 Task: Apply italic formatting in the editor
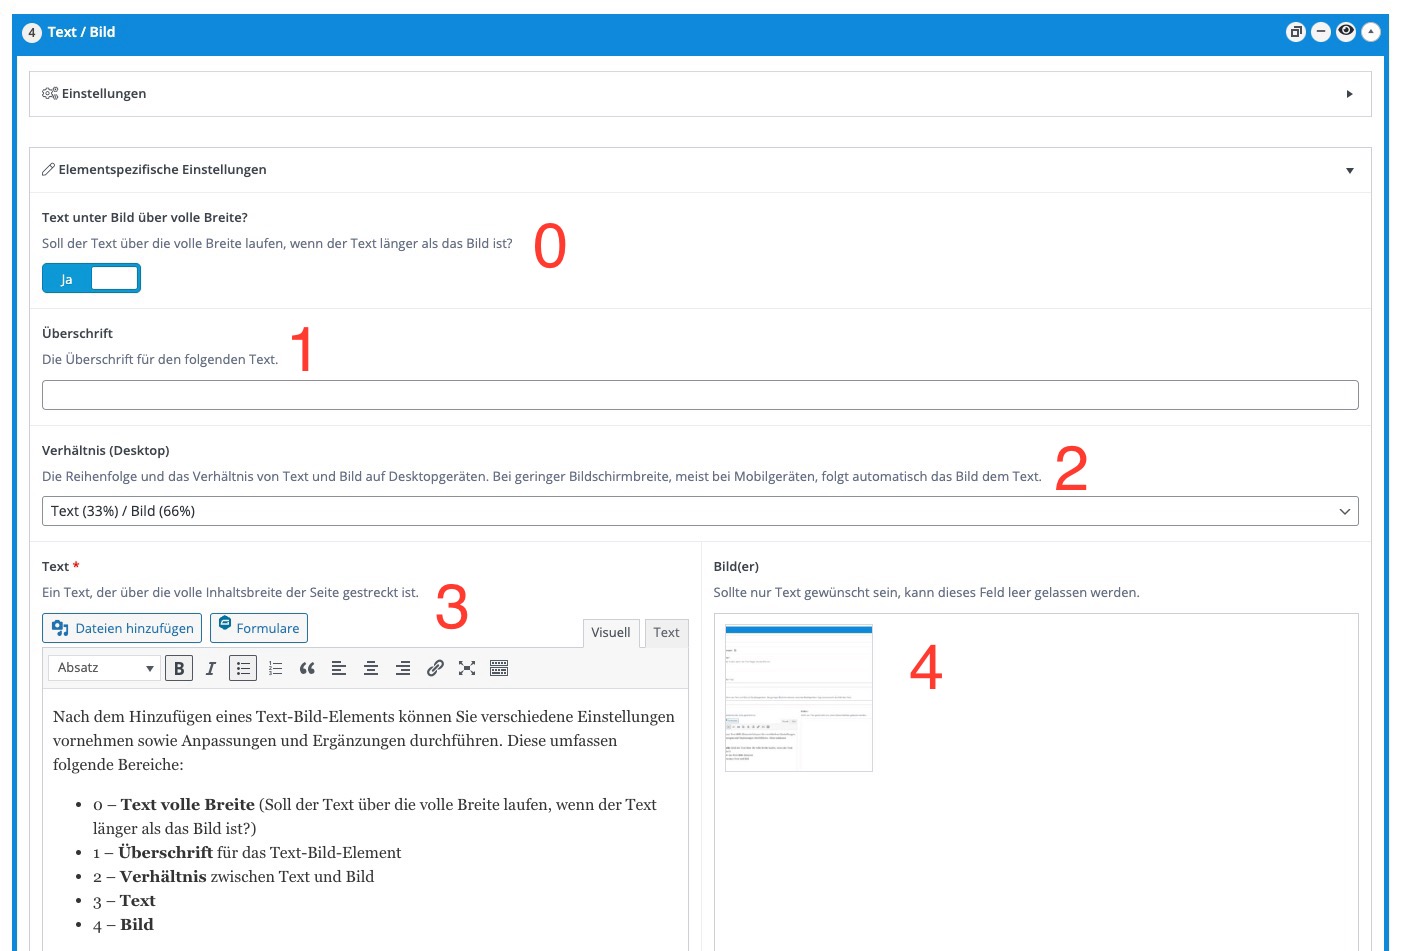point(211,668)
